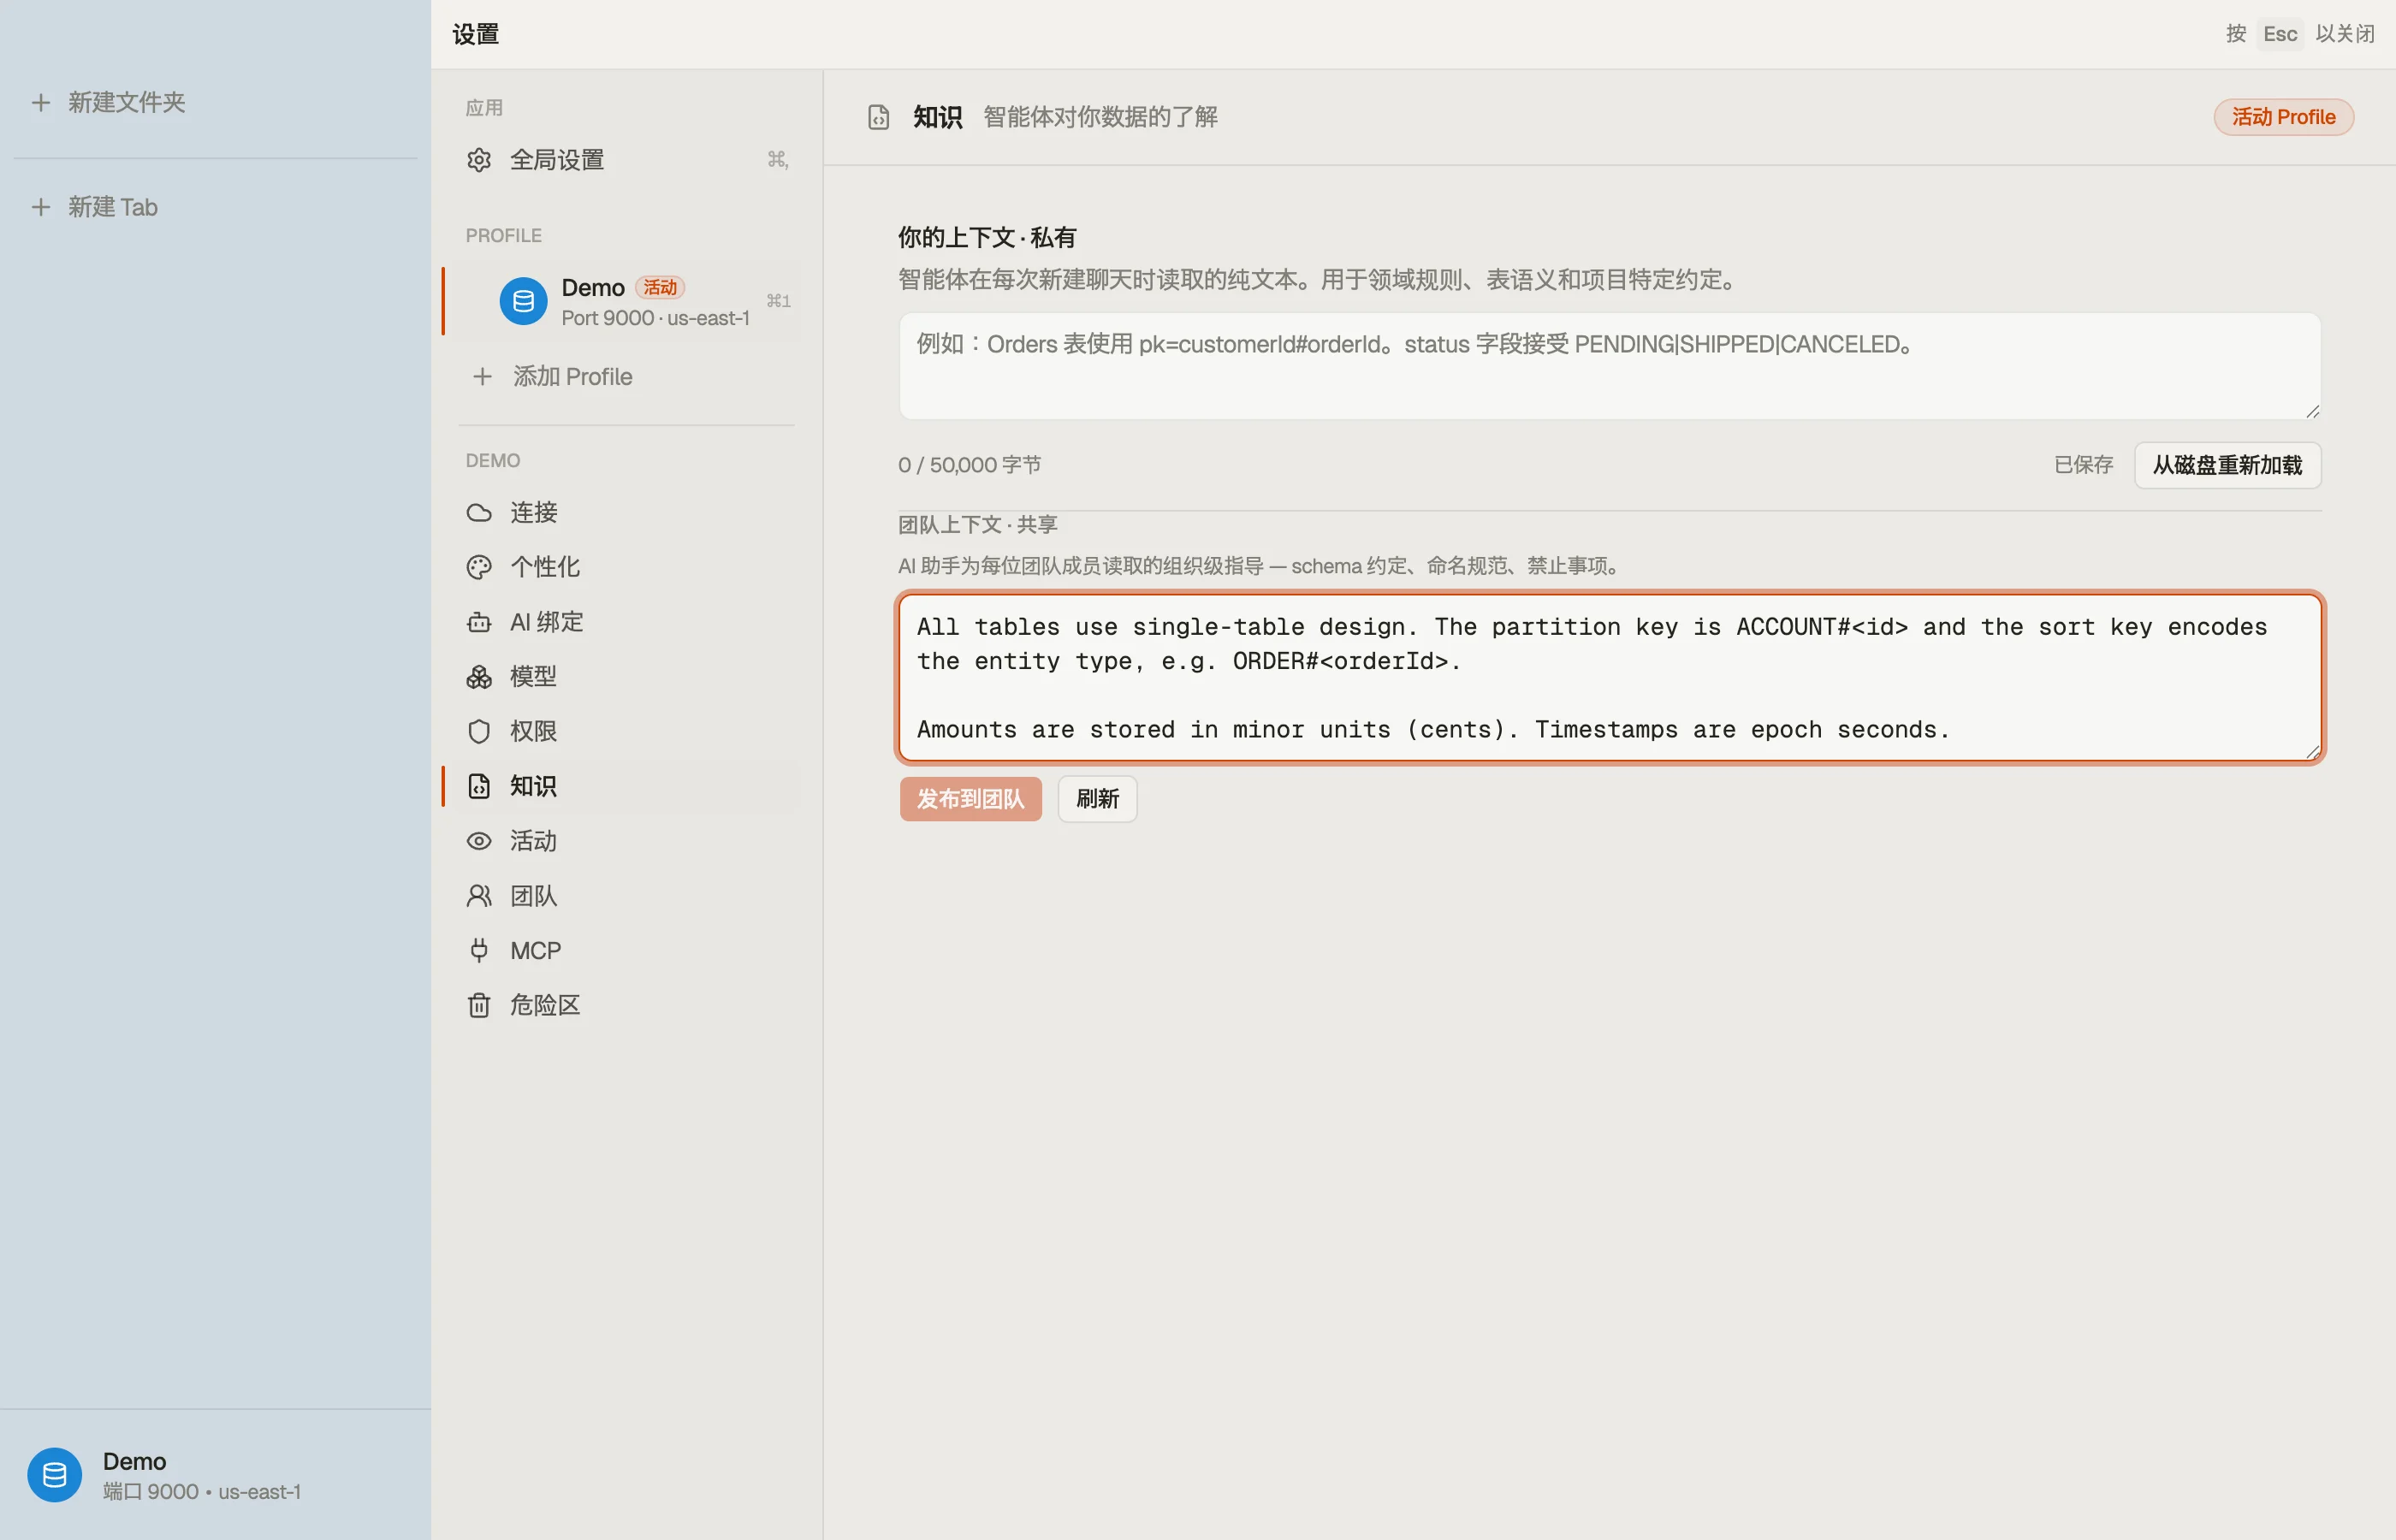2396x1540 pixels.
Task: Click the eye icon next to 活动
Action: click(479, 841)
